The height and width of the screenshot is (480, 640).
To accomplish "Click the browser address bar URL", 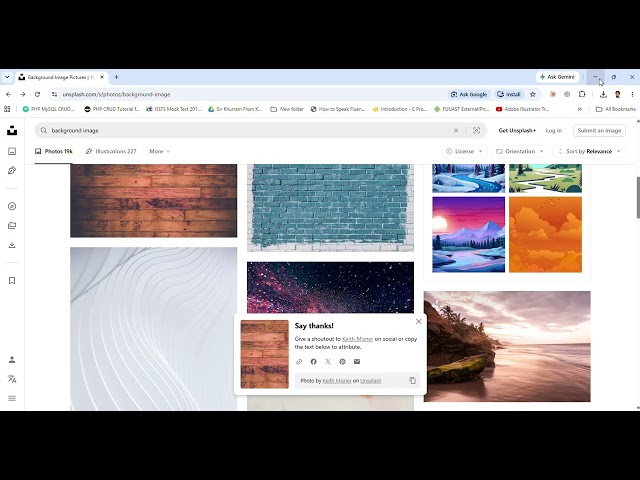I will 116,94.
